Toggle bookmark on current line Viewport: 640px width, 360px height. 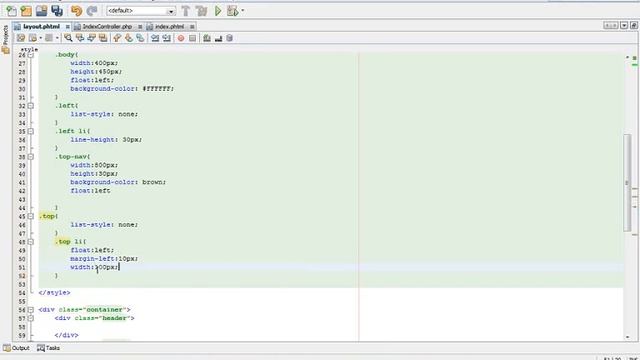tap(140, 38)
